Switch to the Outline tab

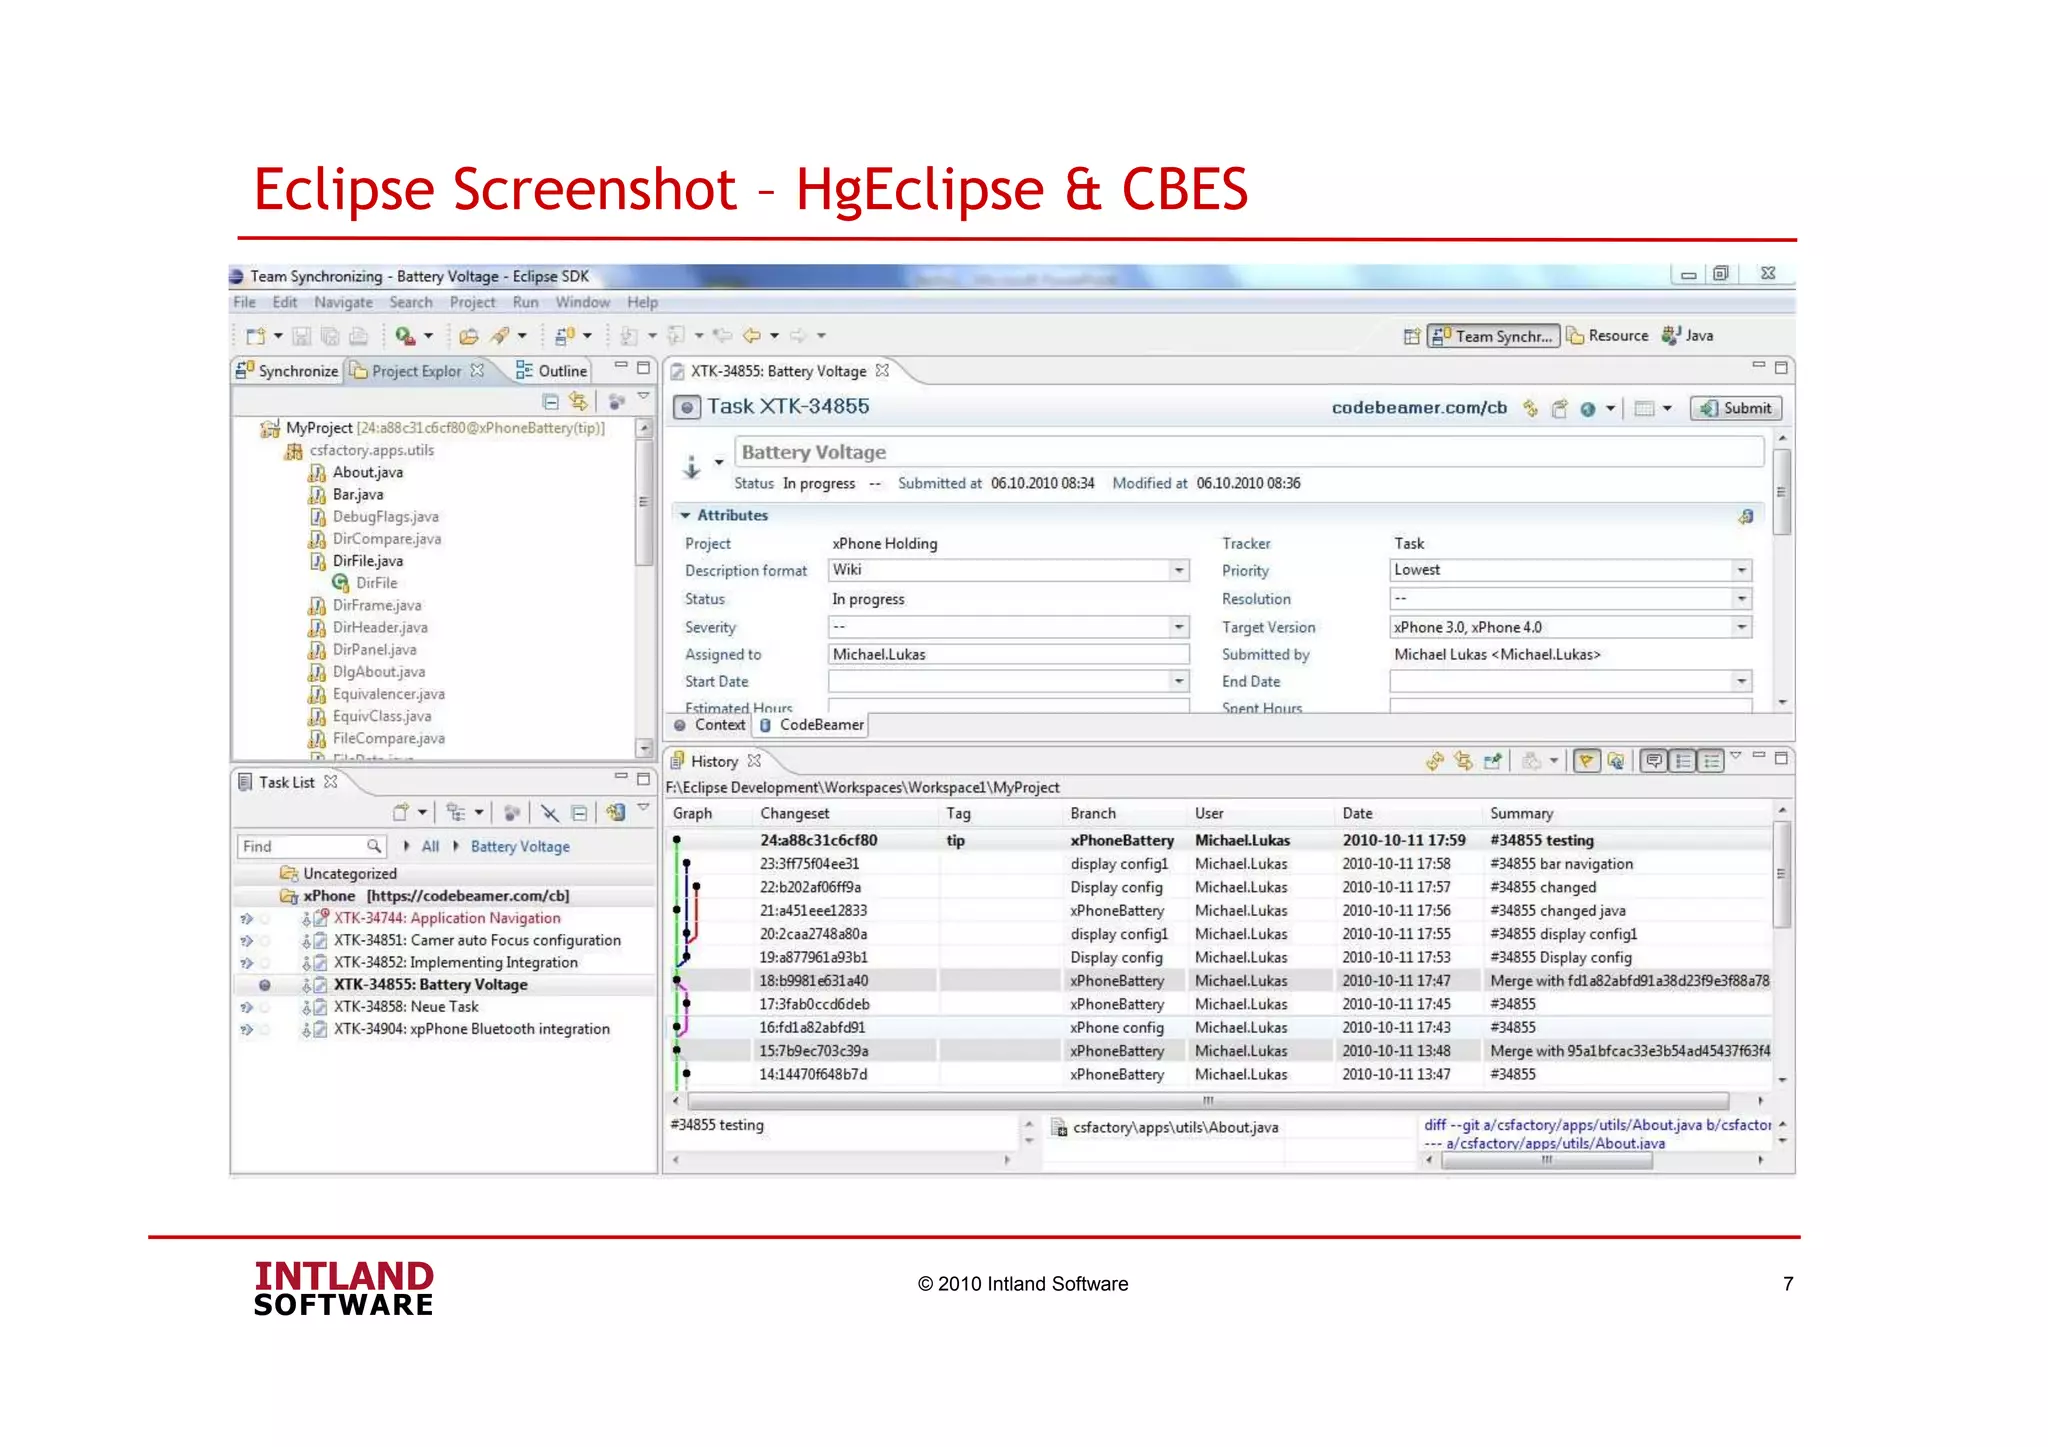(x=551, y=371)
